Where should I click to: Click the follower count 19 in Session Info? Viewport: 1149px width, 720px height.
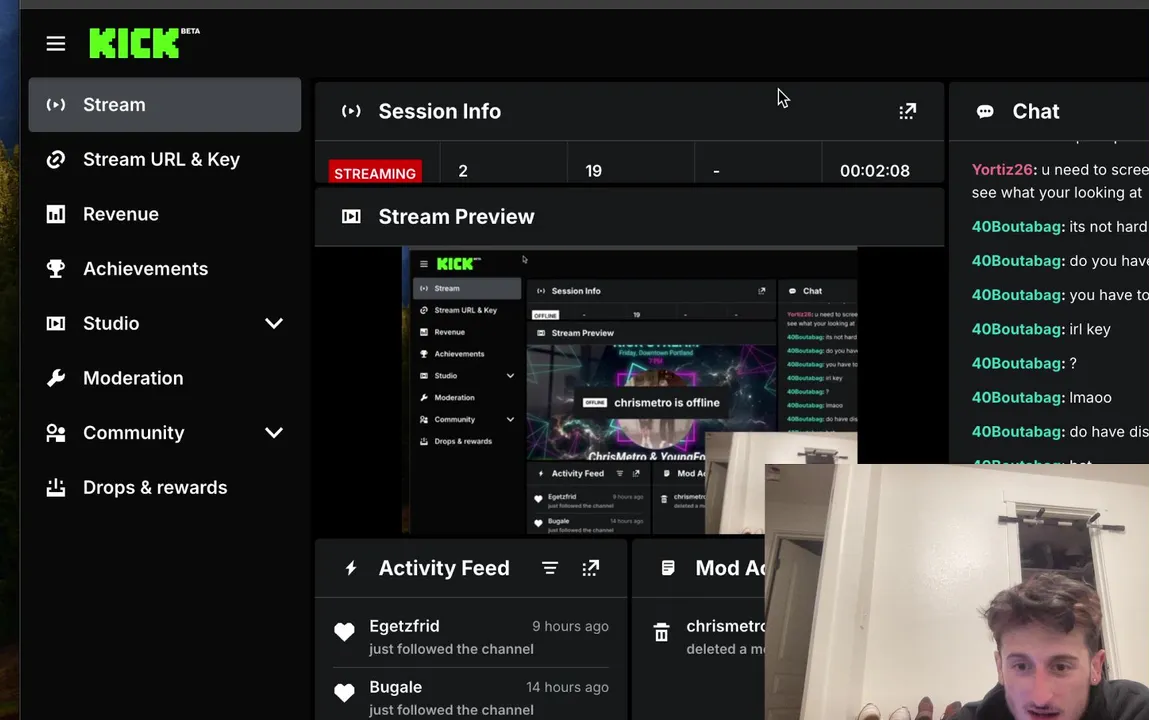pos(594,171)
